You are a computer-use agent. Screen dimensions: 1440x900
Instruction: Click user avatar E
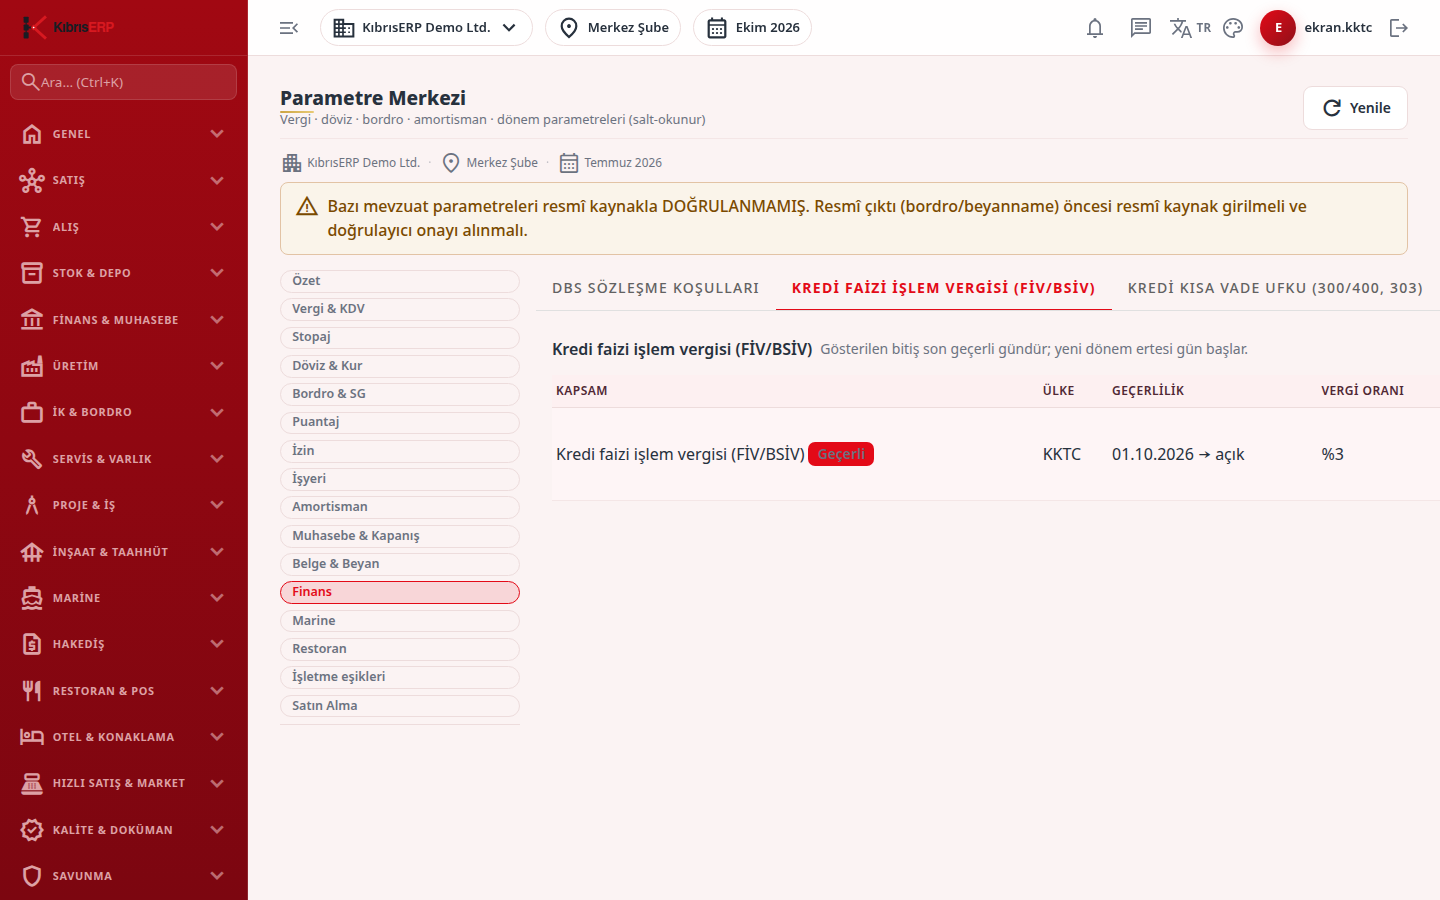coord(1278,28)
